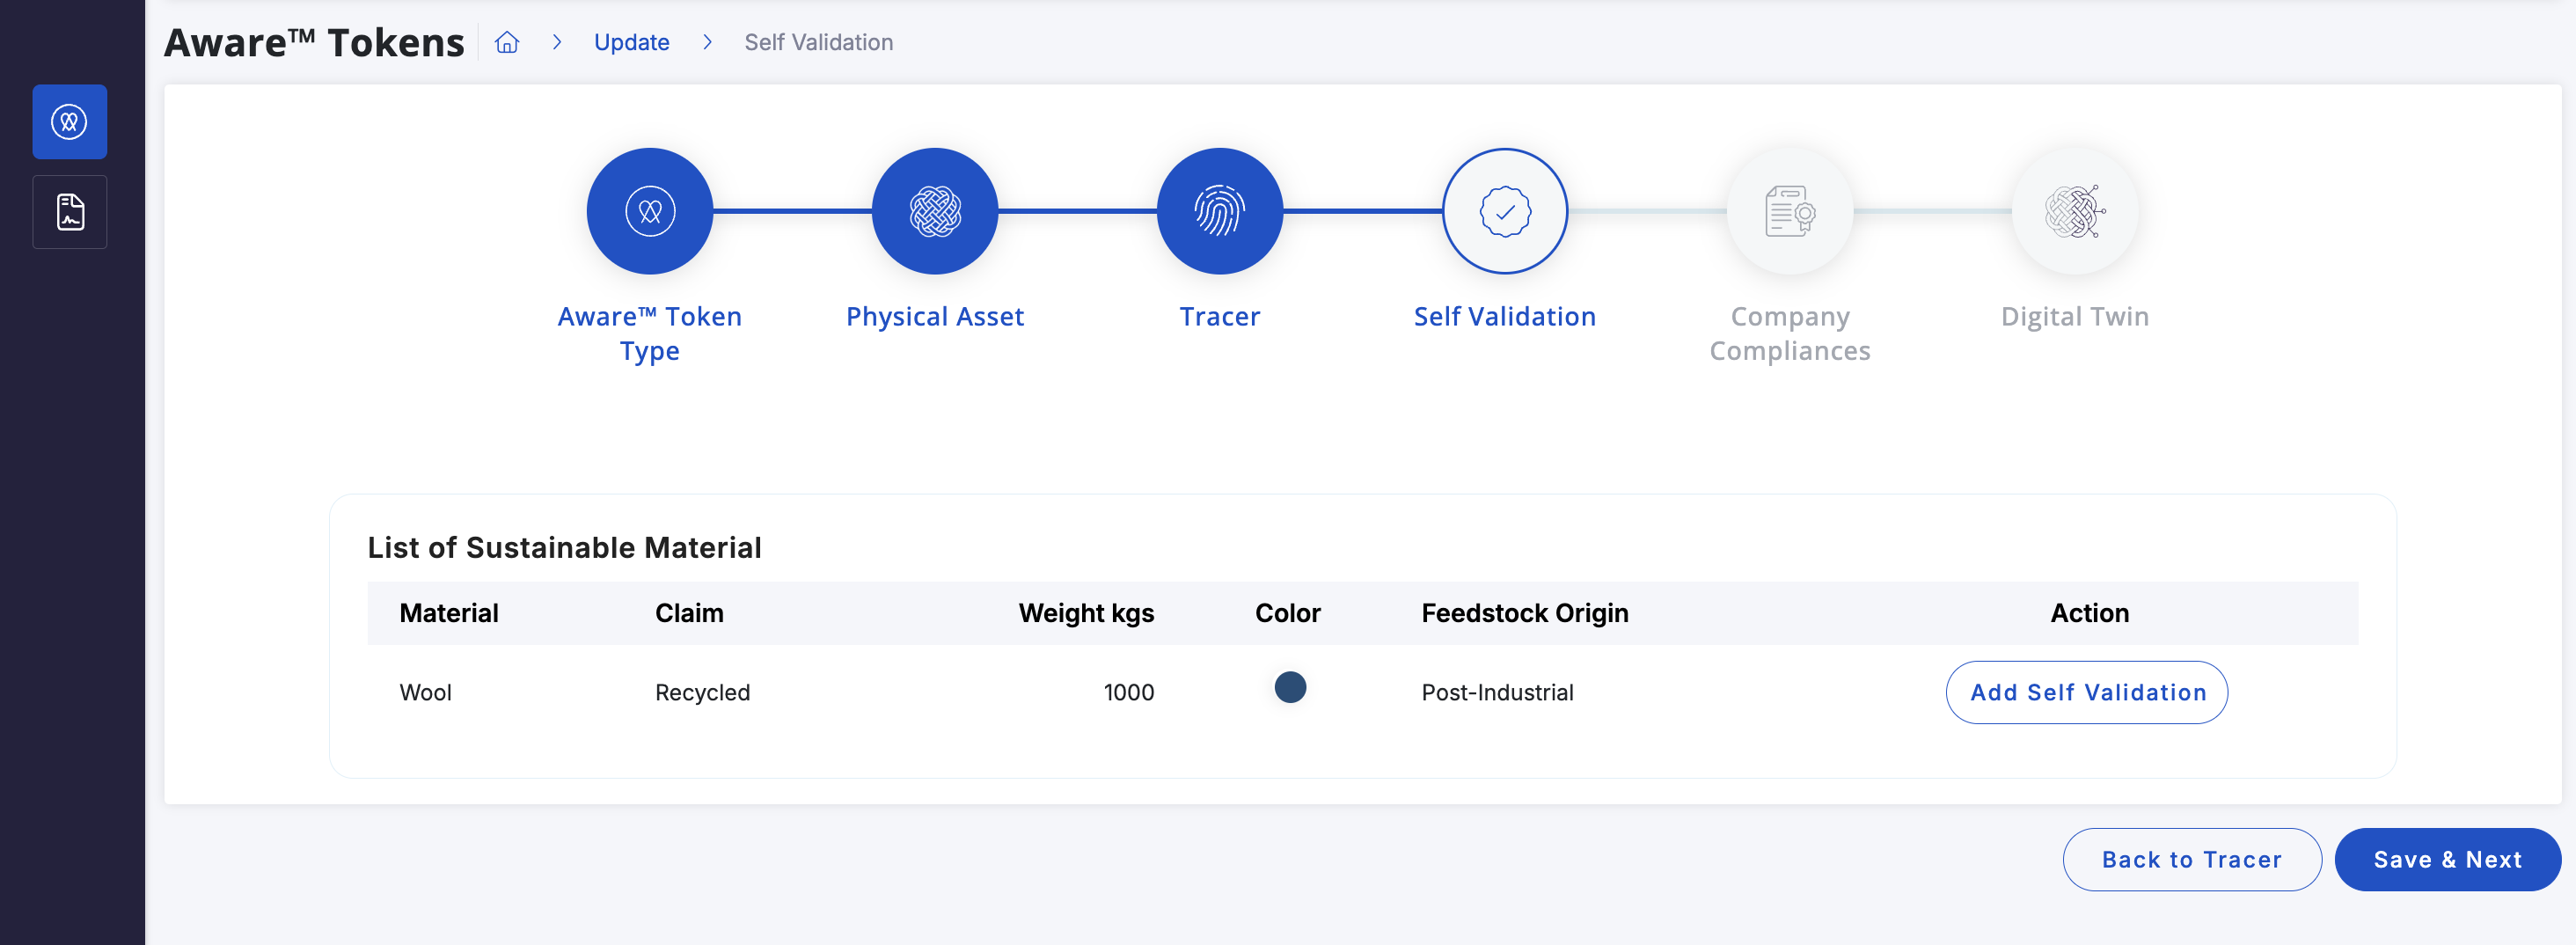Click the Save & Next button
Viewport: 2576px width, 945px height.
tap(2447, 859)
